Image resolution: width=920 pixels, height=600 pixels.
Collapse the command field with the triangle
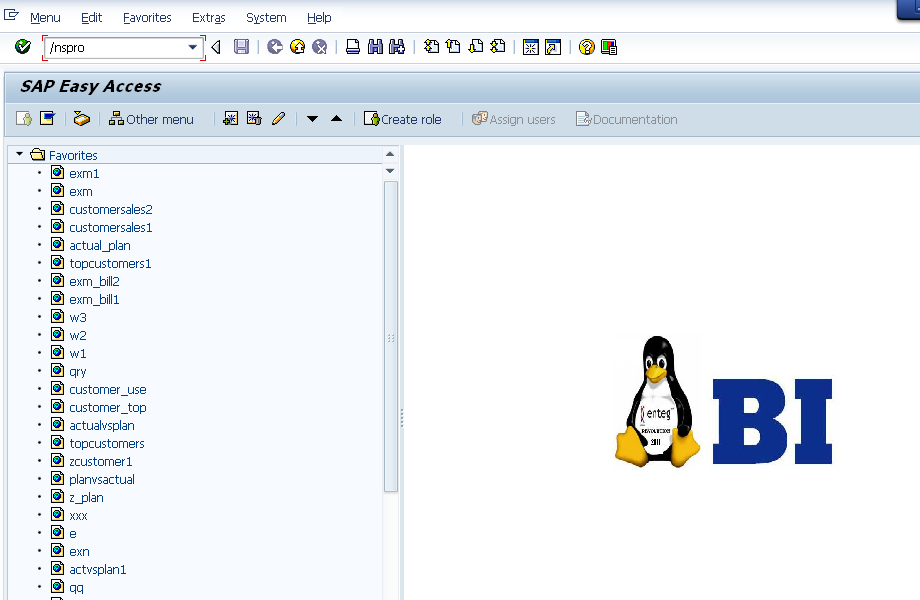[217, 48]
